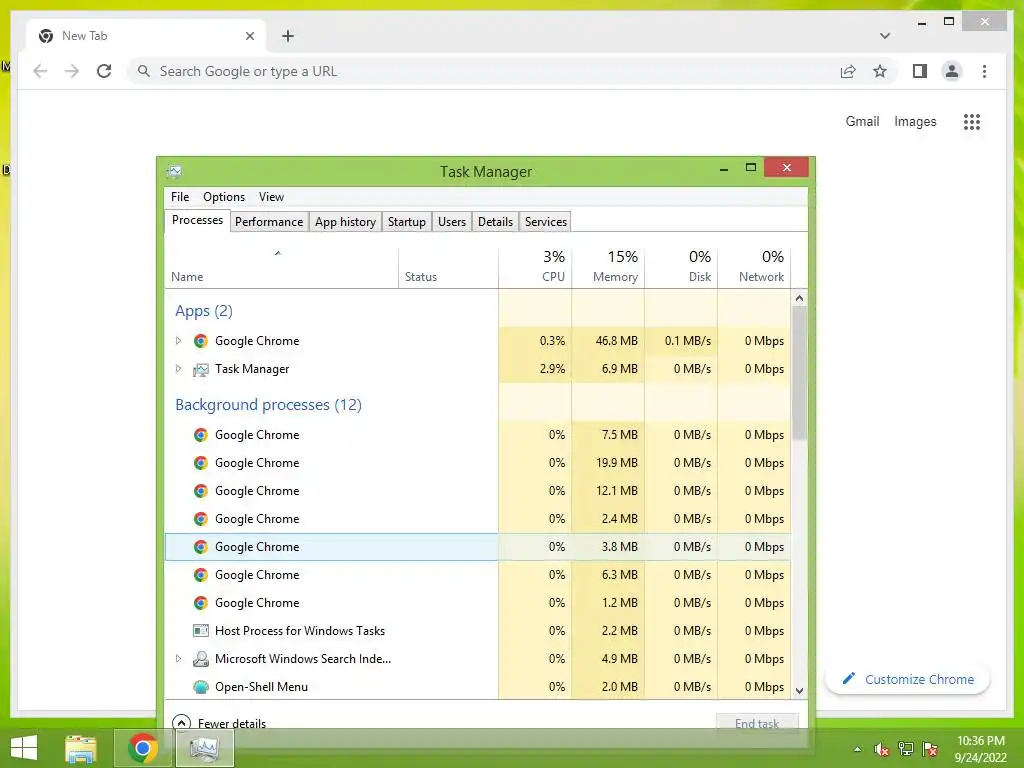Click the muted volume tray icon
This screenshot has width=1024, height=768.
click(x=882, y=749)
